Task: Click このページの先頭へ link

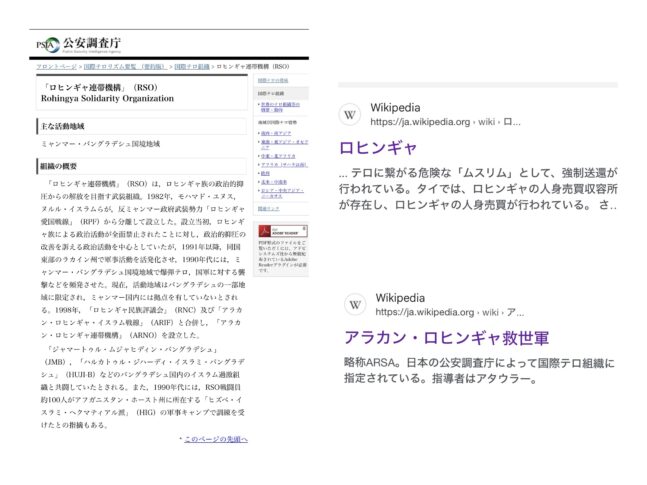Action: coord(216,439)
